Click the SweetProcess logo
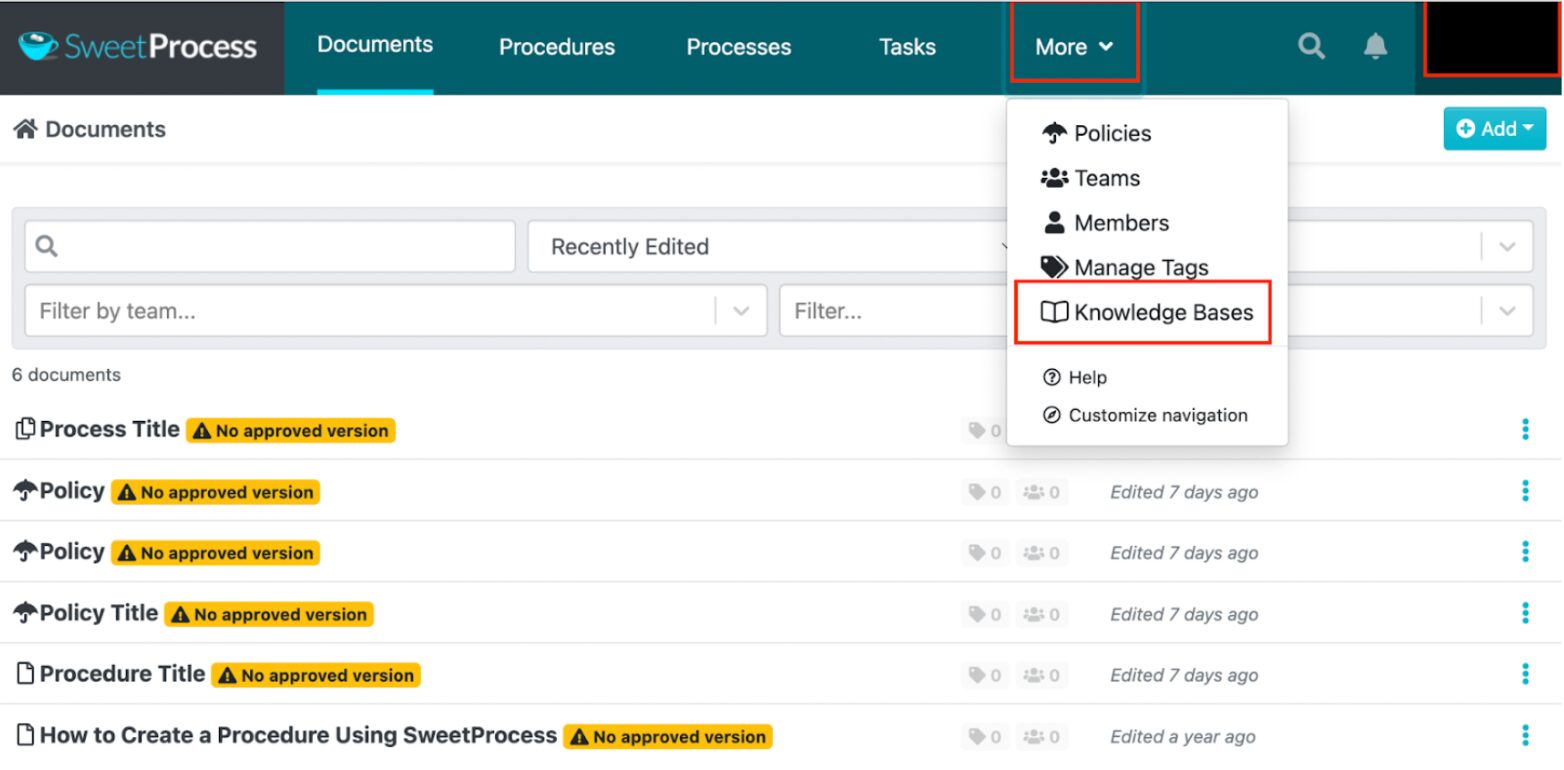Image resolution: width=1564 pixels, height=770 pixels. (139, 46)
